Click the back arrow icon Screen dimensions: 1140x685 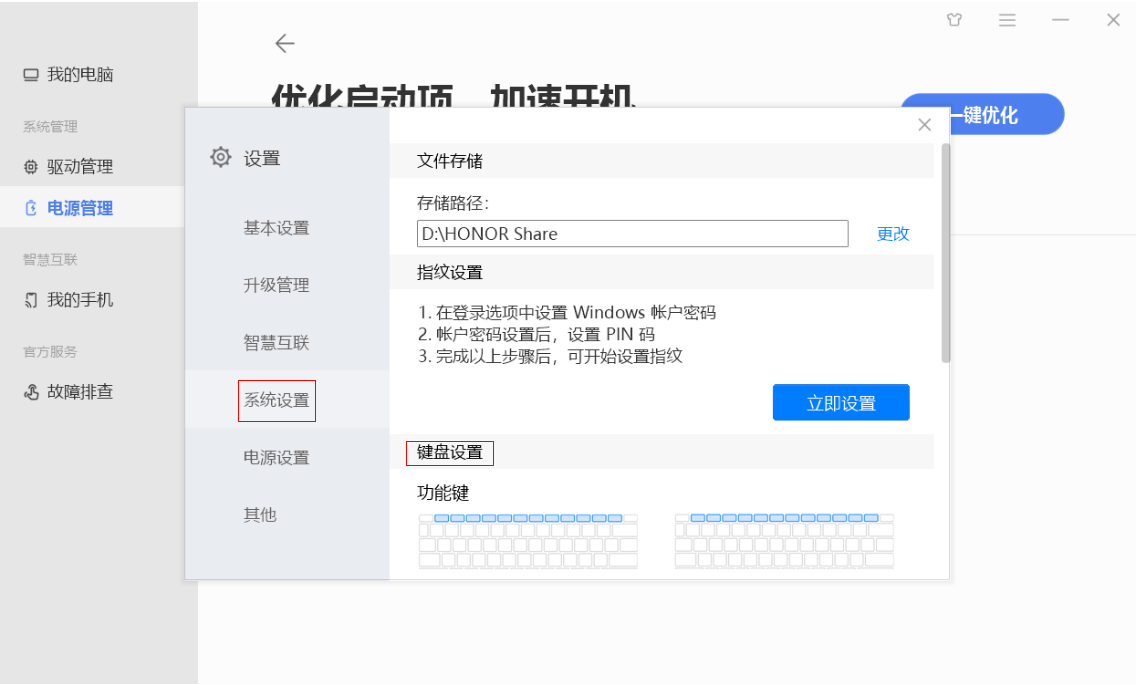pyautogui.click(x=285, y=43)
